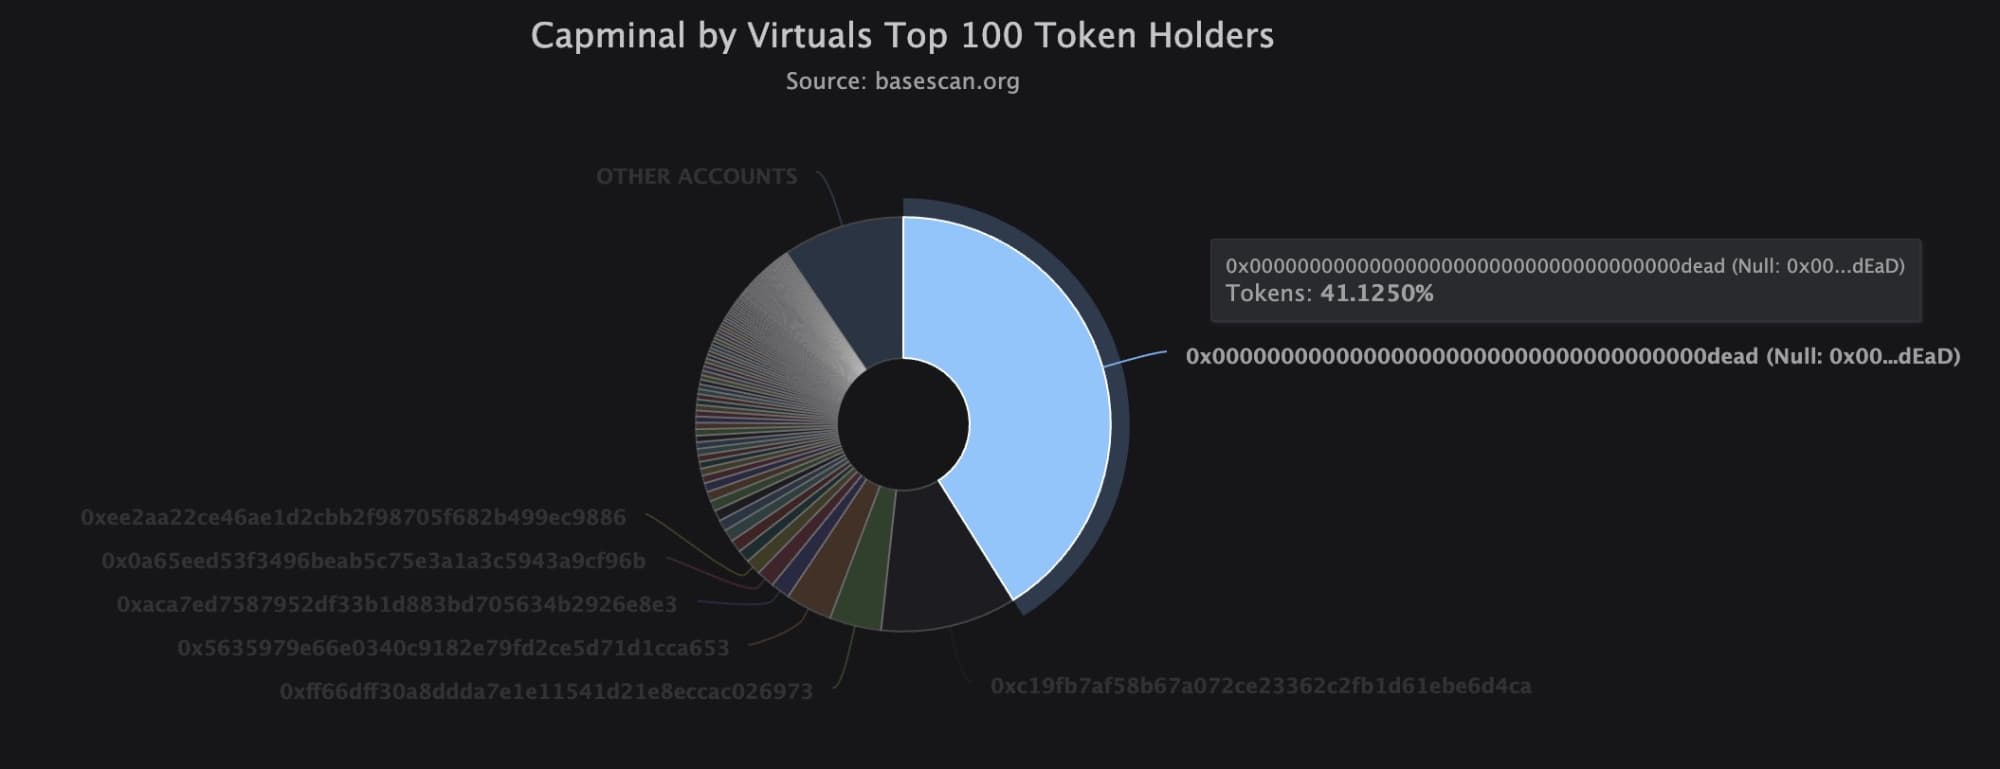
Task: Click the Source: basescan.org subtitle
Action: (902, 81)
